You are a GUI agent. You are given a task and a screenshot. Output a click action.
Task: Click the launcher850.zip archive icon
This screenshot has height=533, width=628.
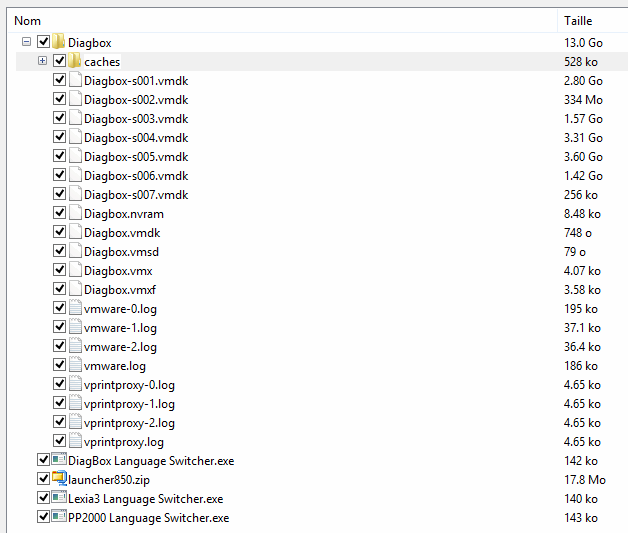click(x=59, y=479)
